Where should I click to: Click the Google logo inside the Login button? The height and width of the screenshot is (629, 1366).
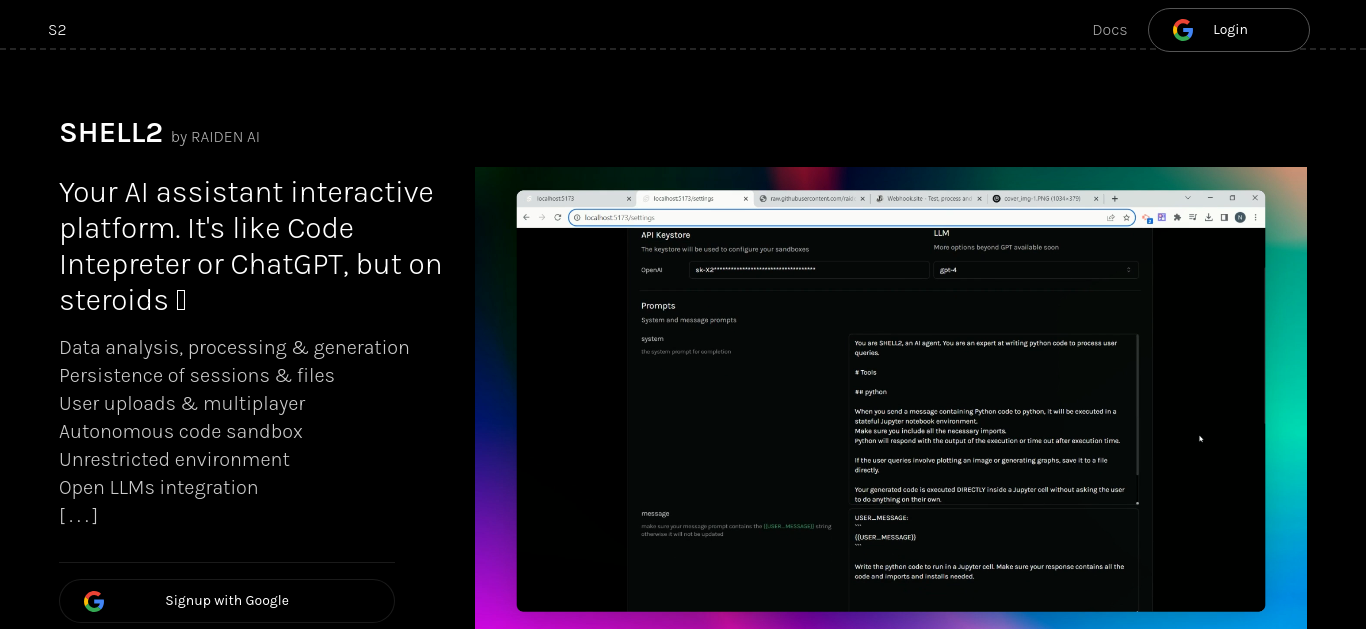[1183, 30]
